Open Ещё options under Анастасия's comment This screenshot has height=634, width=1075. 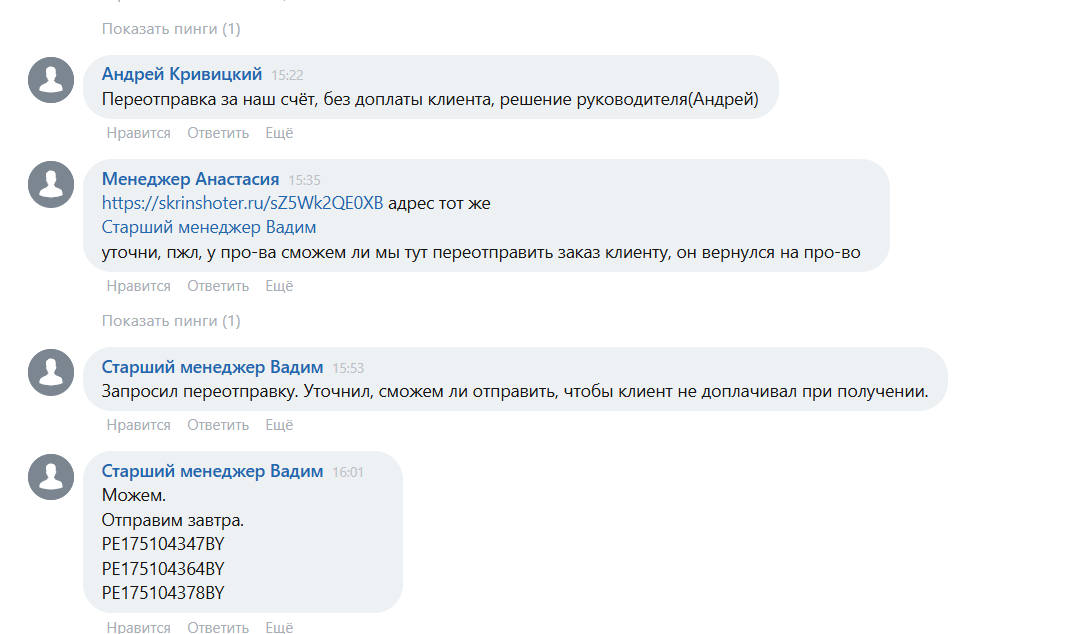pyautogui.click(x=279, y=286)
